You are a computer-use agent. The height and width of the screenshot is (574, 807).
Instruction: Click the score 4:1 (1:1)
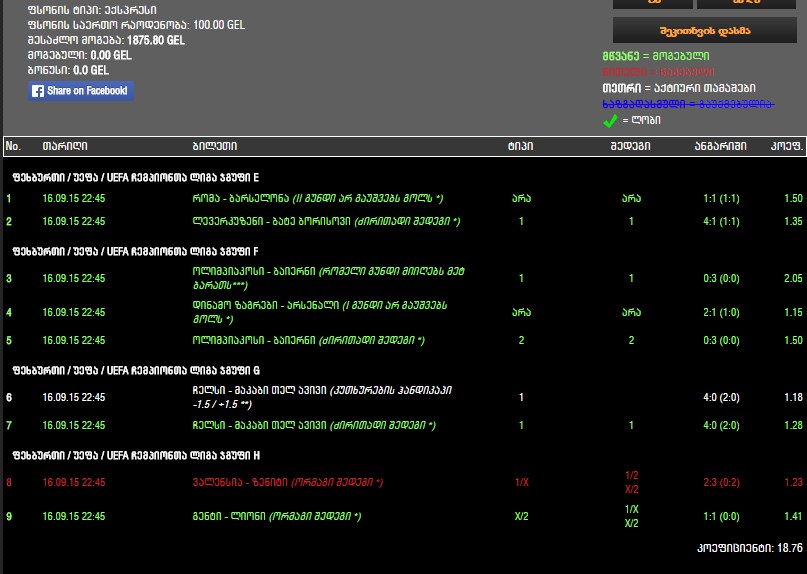tap(721, 221)
